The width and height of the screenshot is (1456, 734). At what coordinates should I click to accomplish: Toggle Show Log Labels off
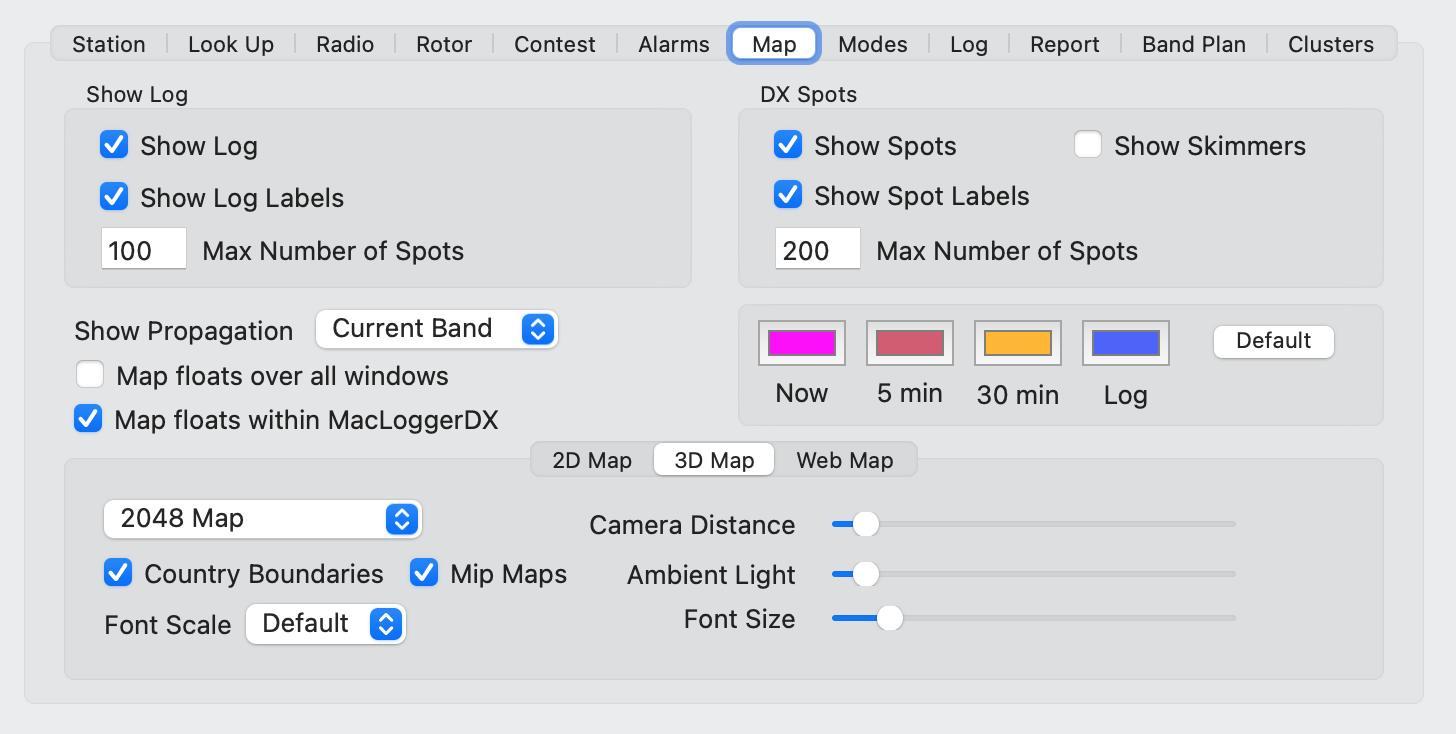pos(114,197)
